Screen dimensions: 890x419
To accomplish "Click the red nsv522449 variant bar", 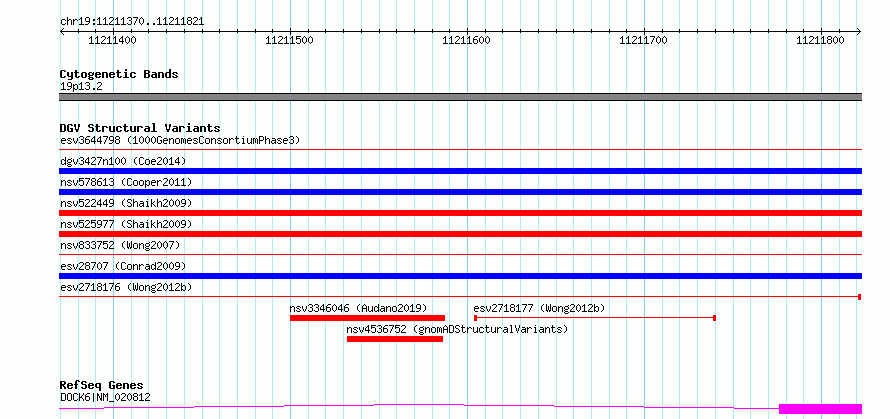I will point(461,213).
